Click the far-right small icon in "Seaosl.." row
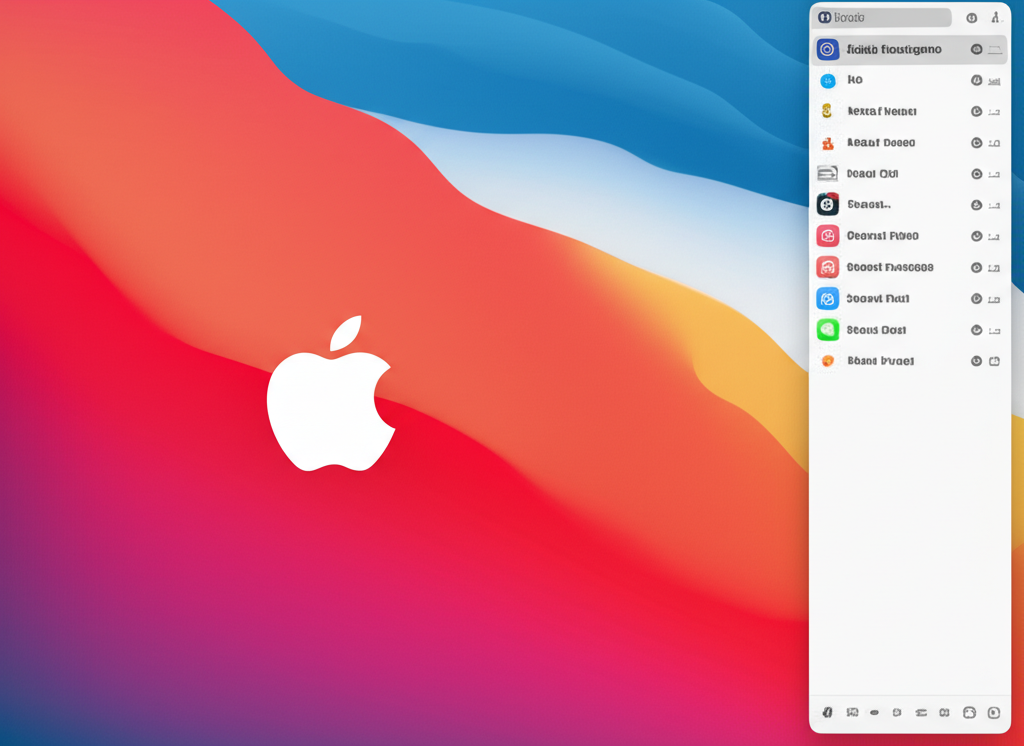 tap(994, 206)
